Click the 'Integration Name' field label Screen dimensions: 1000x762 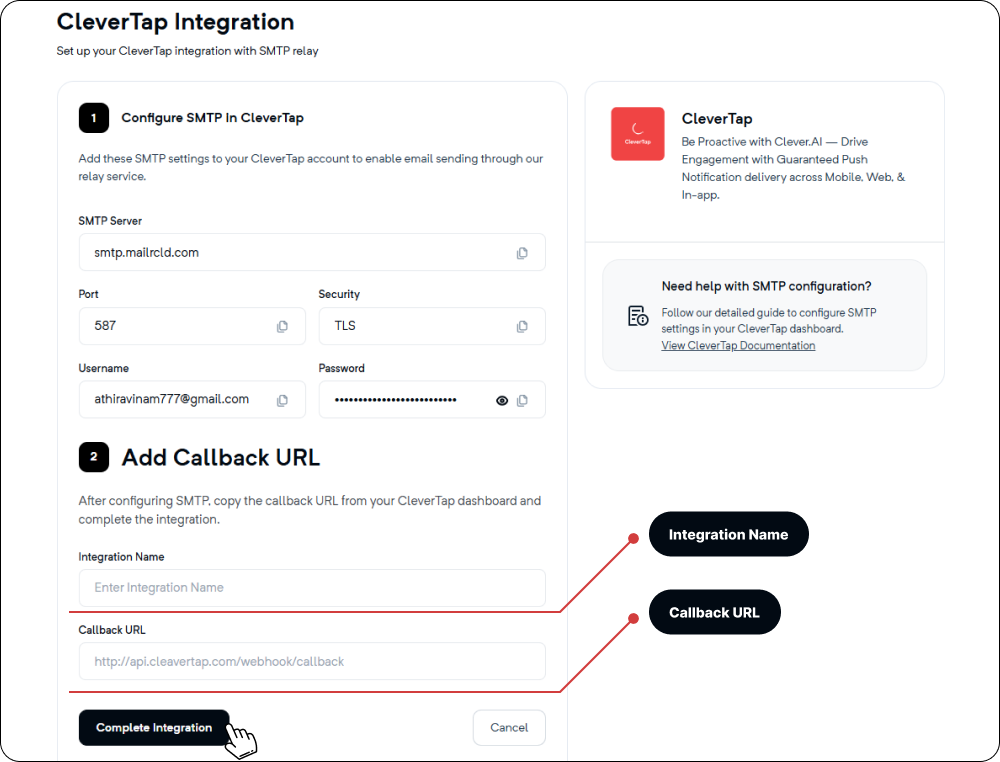point(121,557)
